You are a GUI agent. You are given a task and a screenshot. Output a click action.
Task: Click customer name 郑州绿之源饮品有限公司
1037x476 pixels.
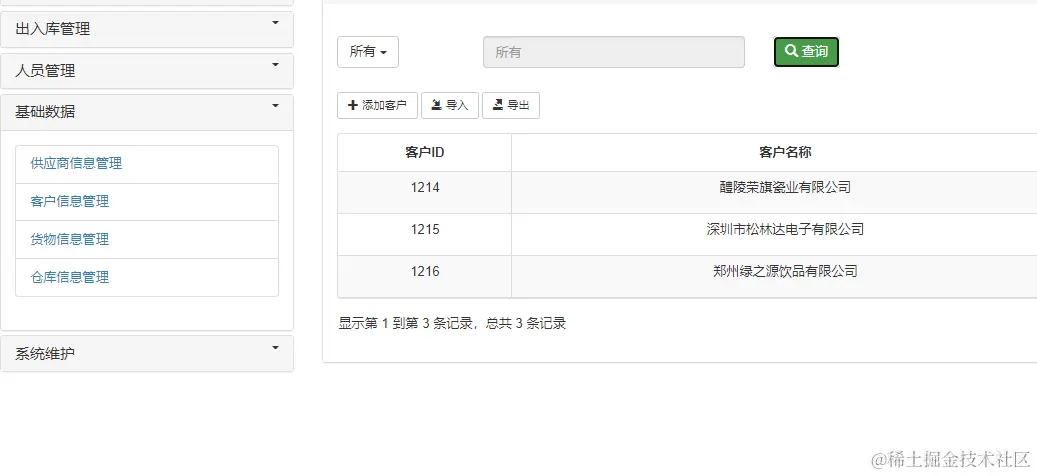(785, 272)
